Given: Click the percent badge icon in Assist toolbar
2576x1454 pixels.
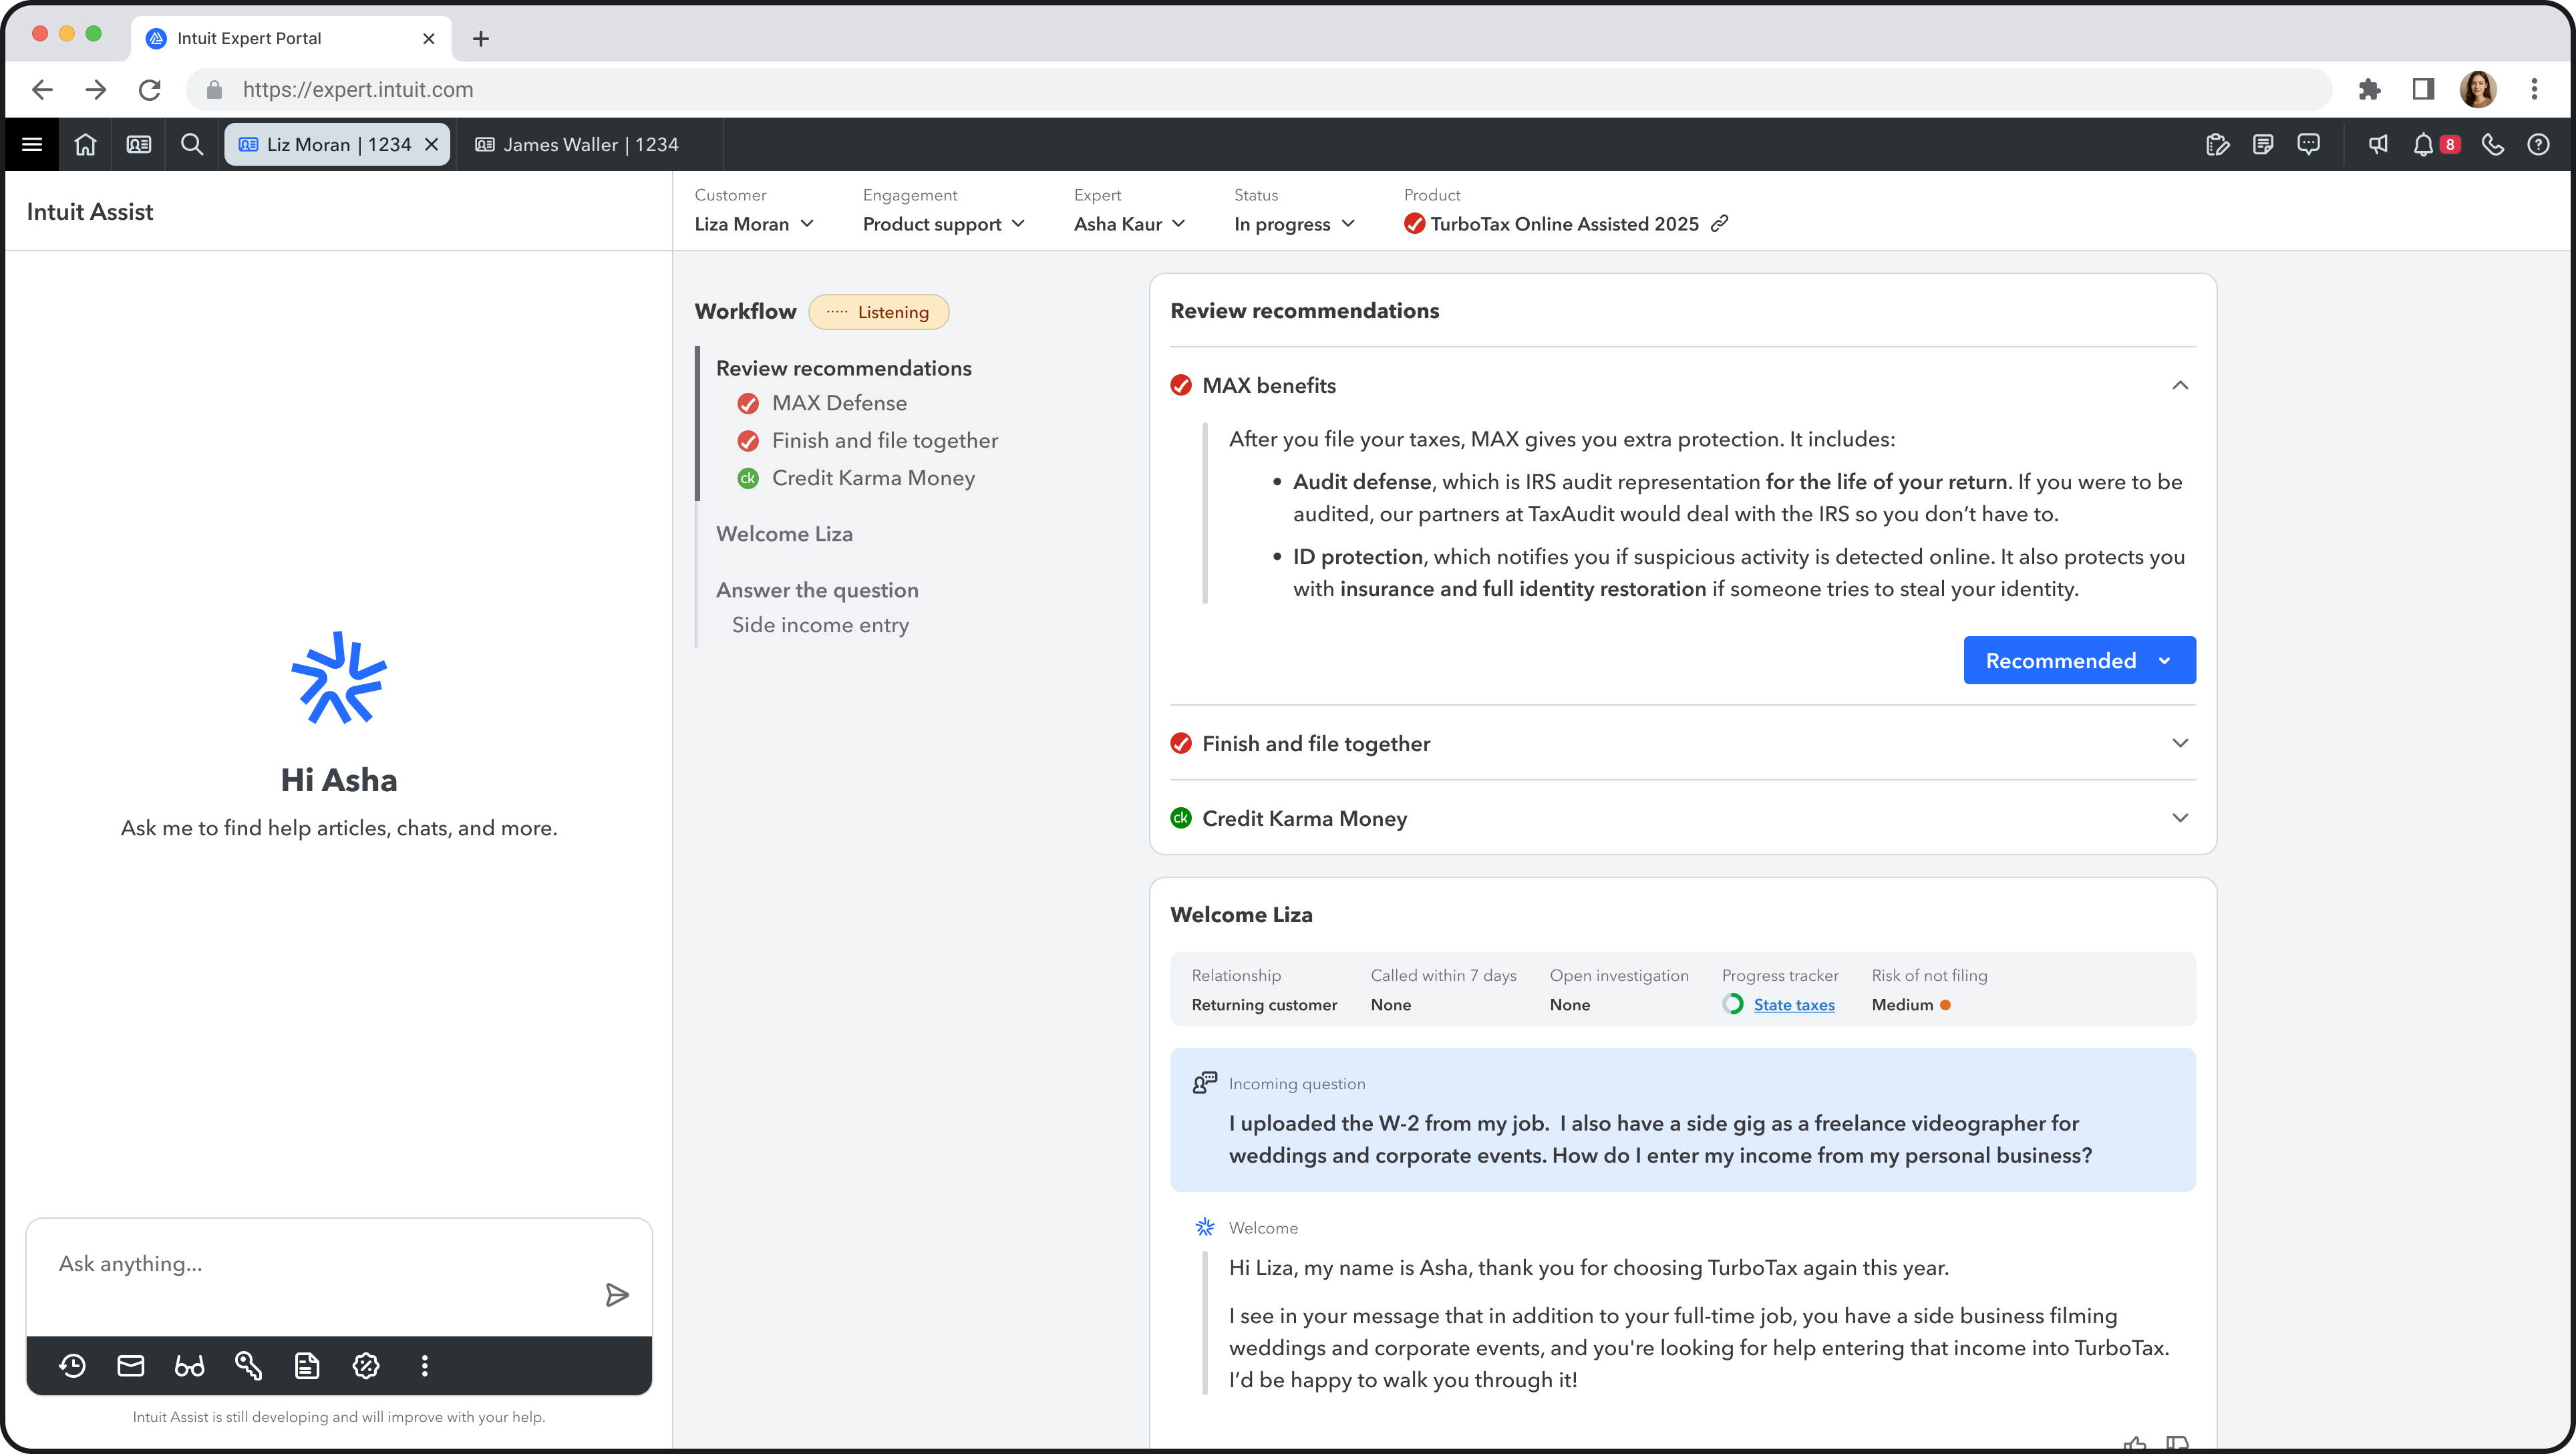Looking at the screenshot, I should [366, 1366].
